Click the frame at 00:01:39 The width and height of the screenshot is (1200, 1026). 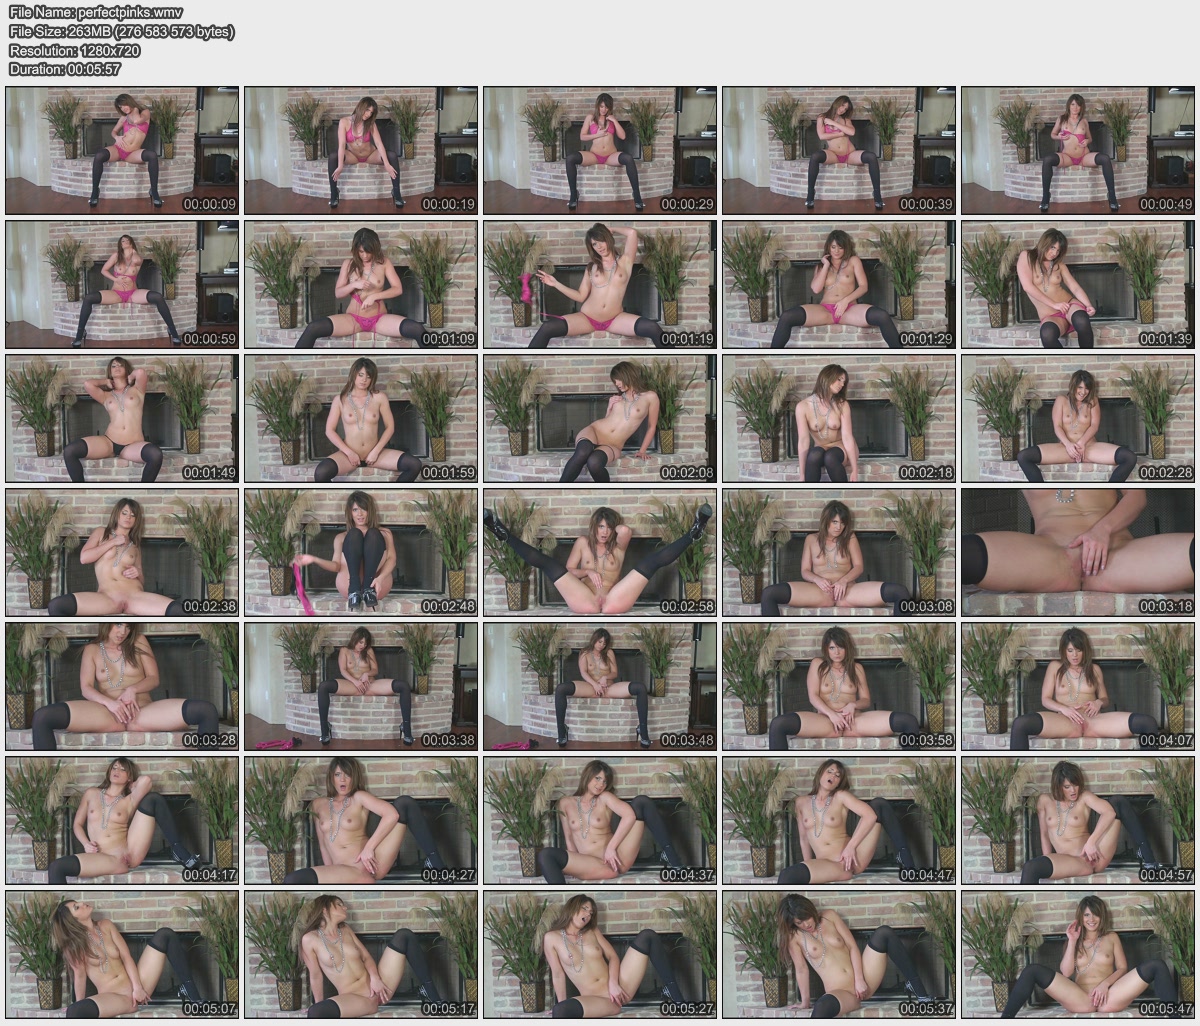1078,284
